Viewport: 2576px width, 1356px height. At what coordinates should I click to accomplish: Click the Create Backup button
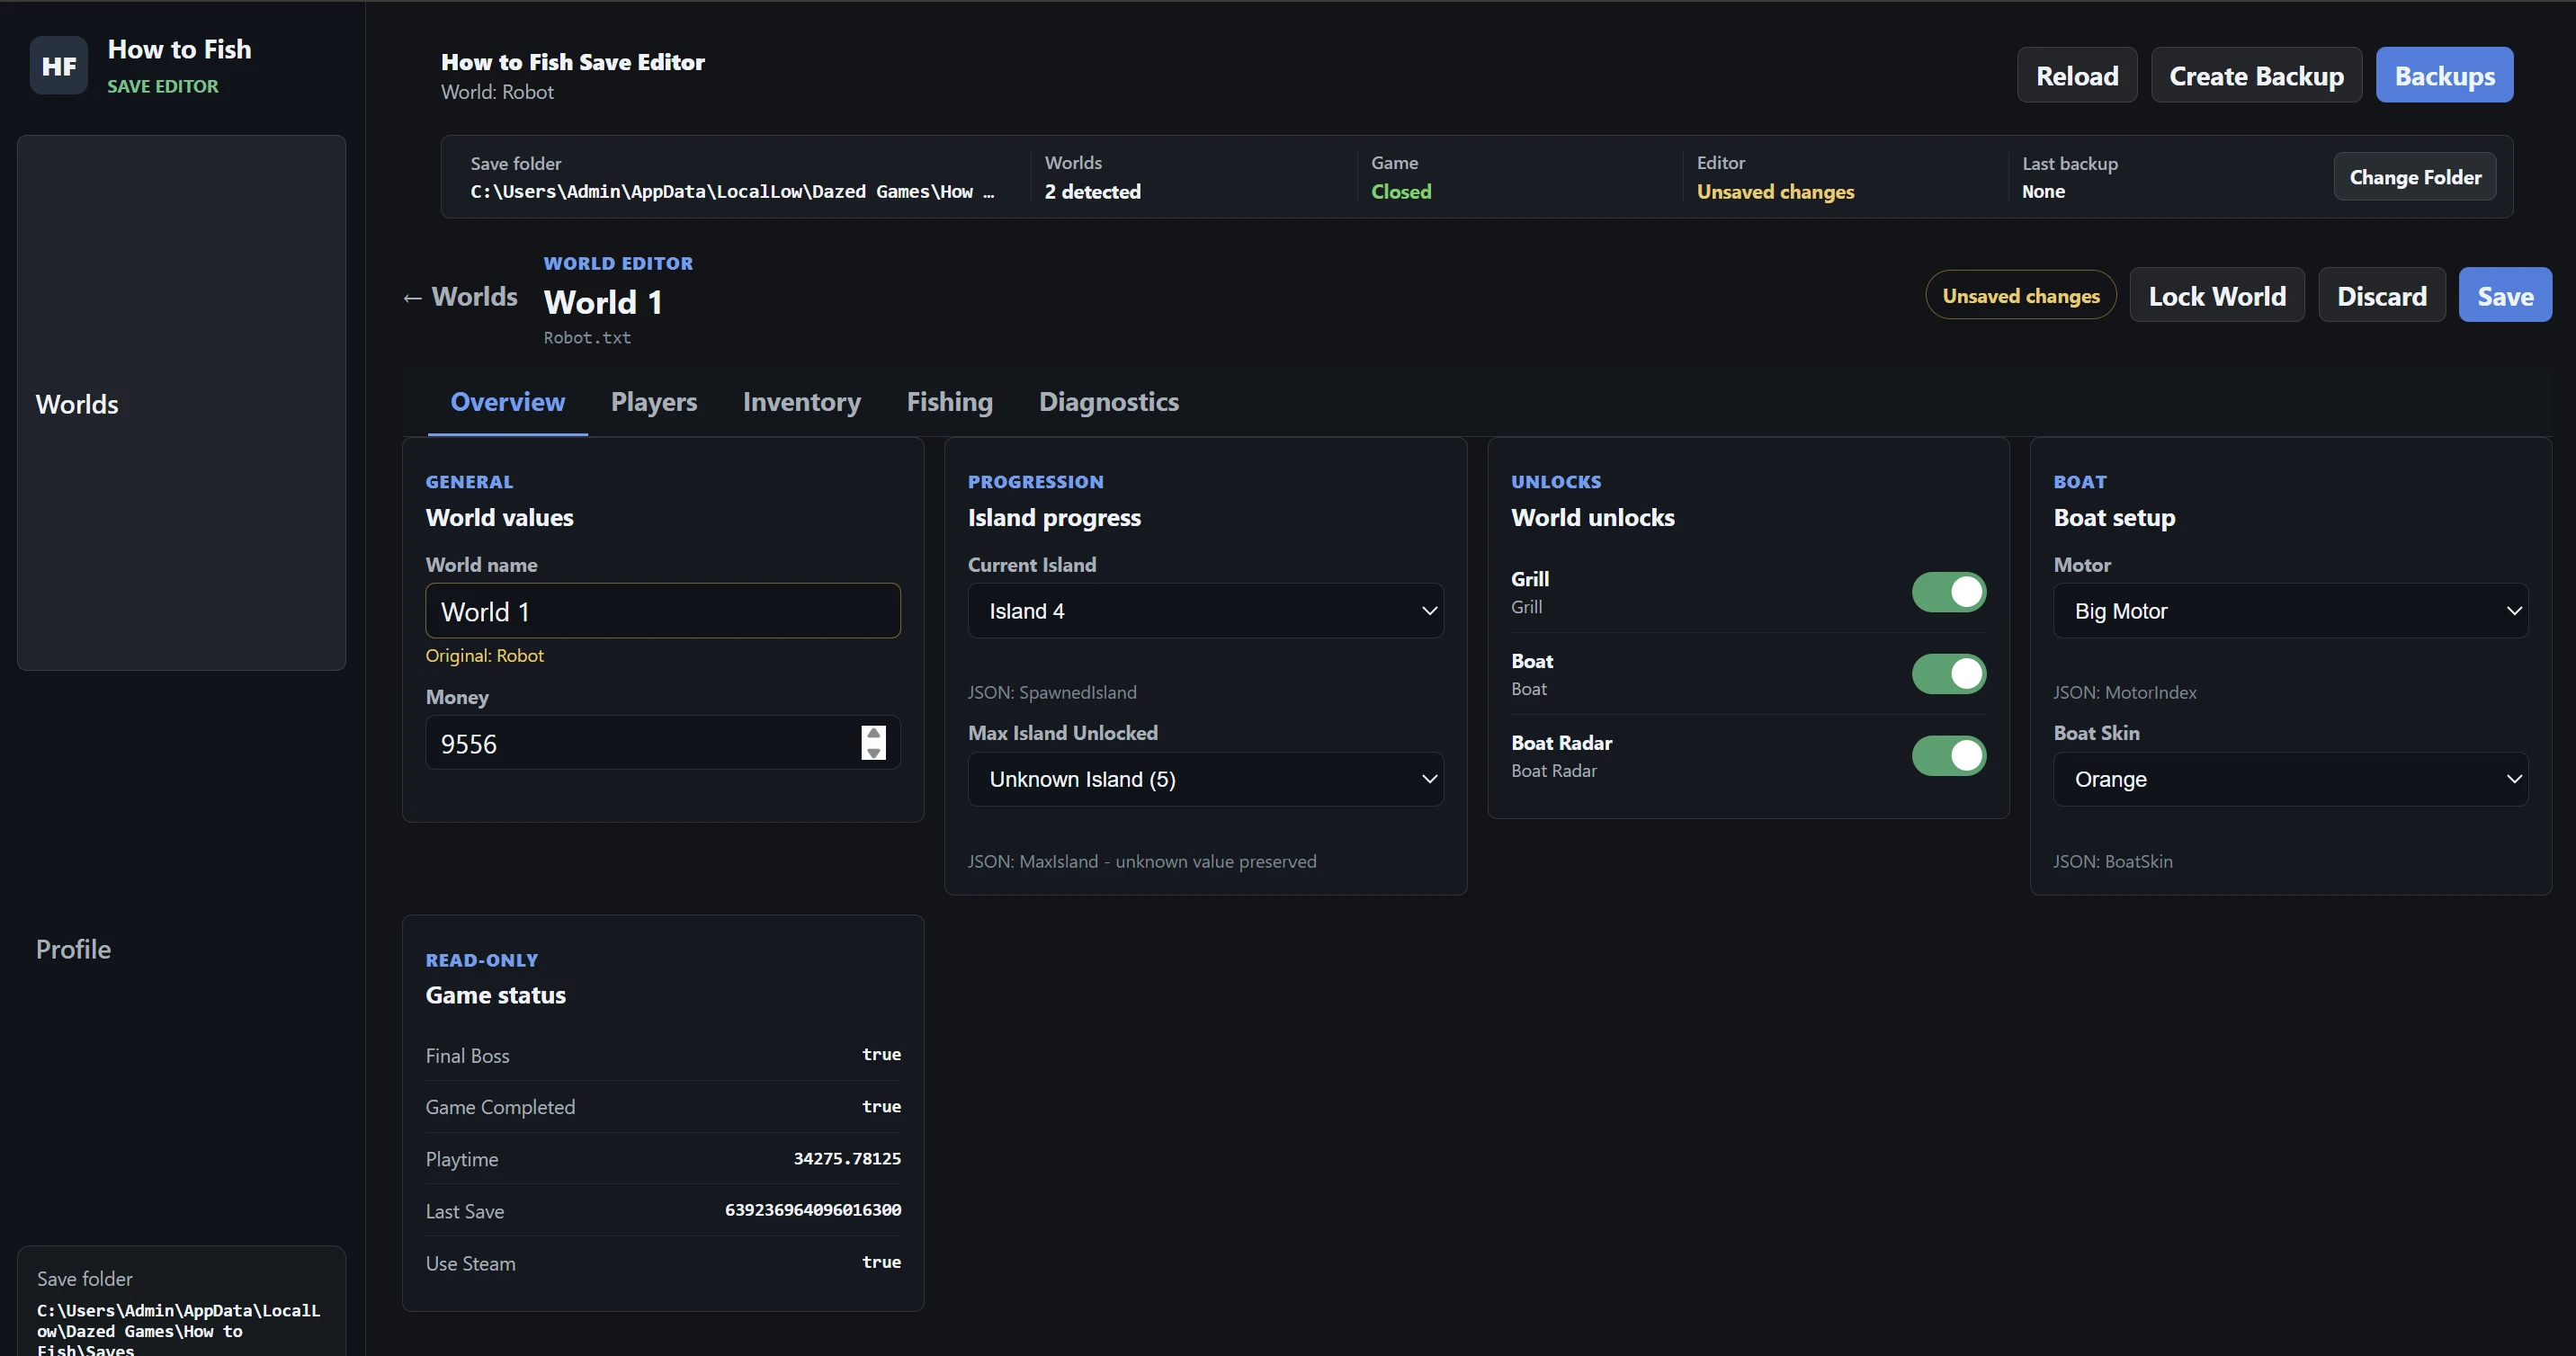click(2256, 75)
